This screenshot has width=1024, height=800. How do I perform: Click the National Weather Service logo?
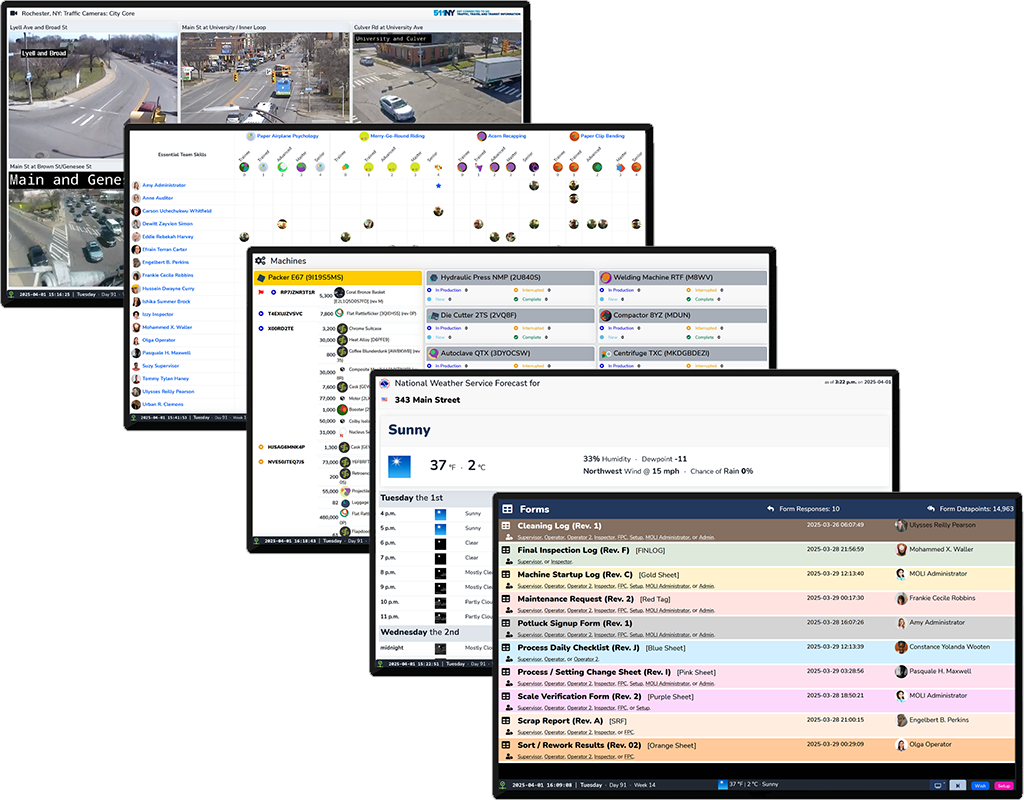(385, 383)
